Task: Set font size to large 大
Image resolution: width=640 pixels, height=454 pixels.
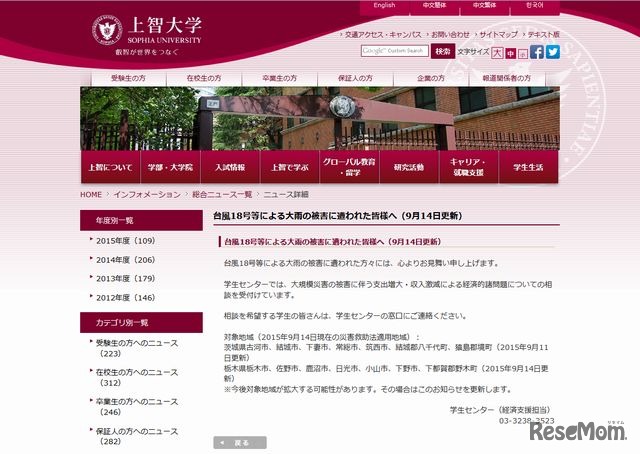Action: click(497, 53)
